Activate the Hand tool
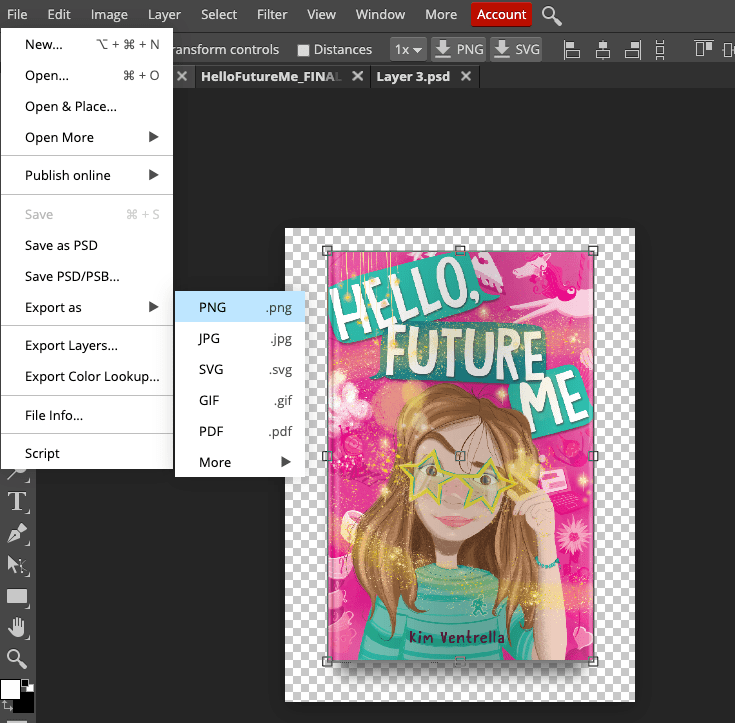 17,628
